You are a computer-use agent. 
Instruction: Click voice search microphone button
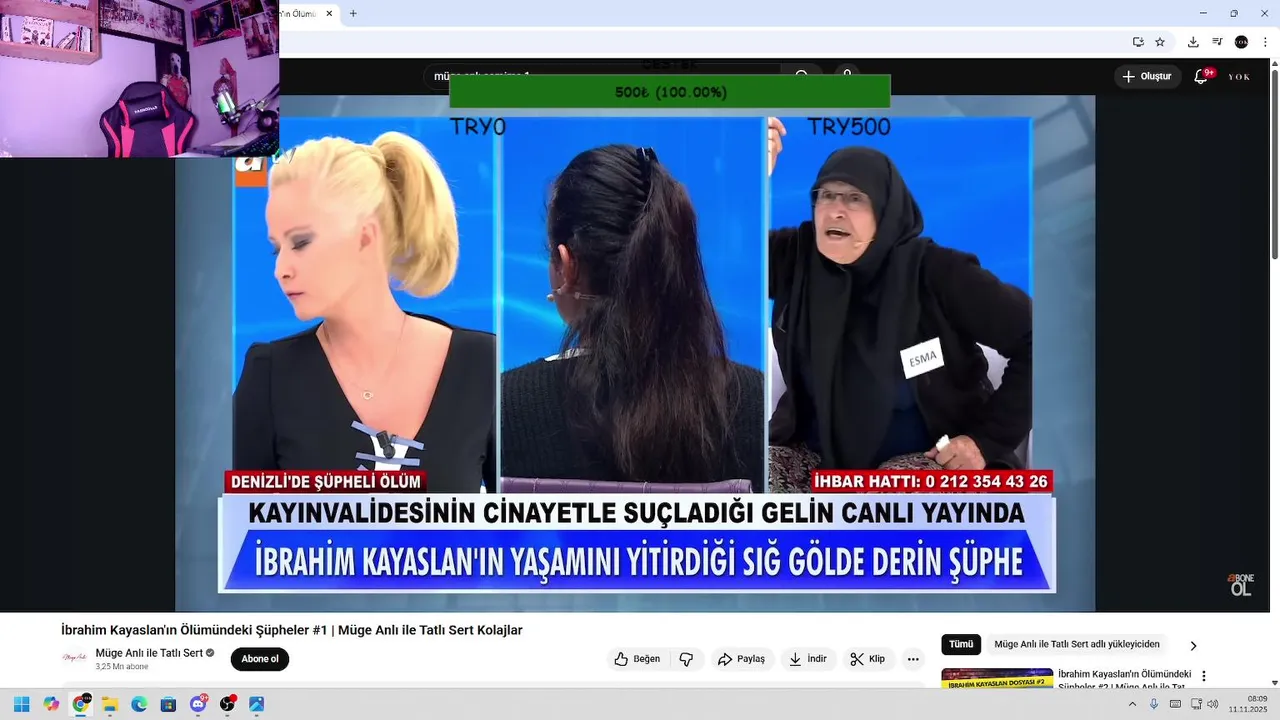pyautogui.click(x=847, y=75)
